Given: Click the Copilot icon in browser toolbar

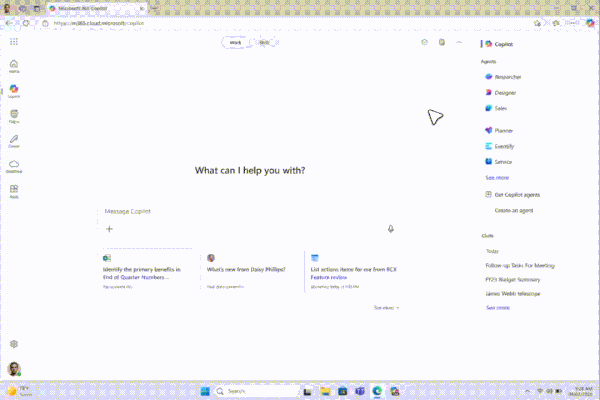Looking at the screenshot, I should tap(590, 23).
